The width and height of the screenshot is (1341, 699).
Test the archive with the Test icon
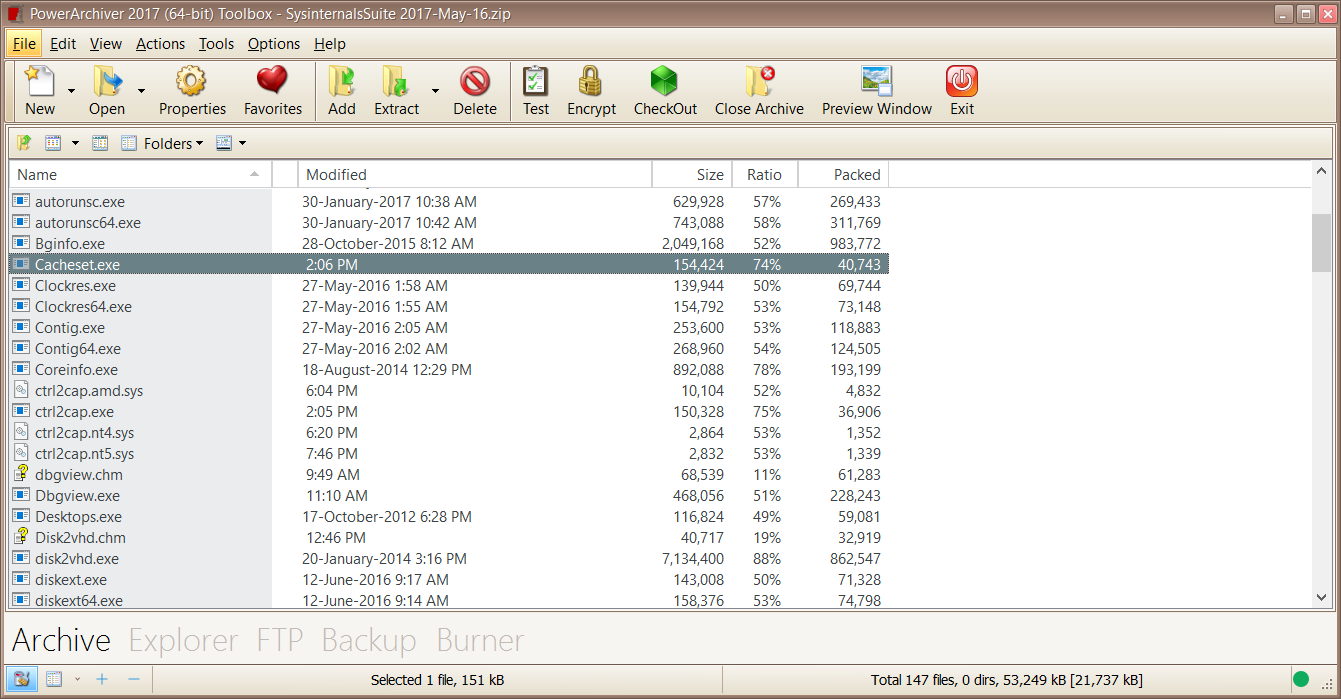click(536, 81)
